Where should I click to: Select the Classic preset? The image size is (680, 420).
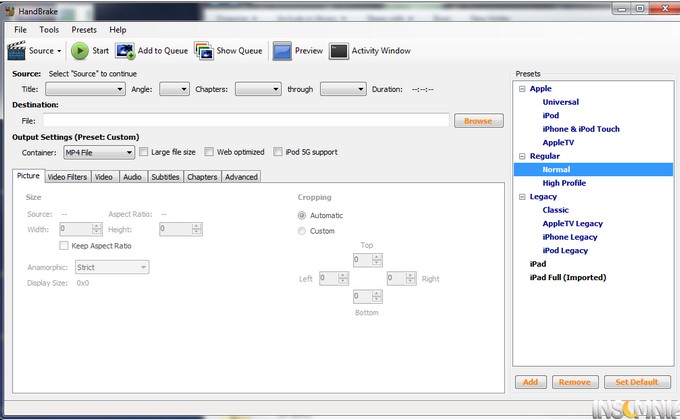556,210
